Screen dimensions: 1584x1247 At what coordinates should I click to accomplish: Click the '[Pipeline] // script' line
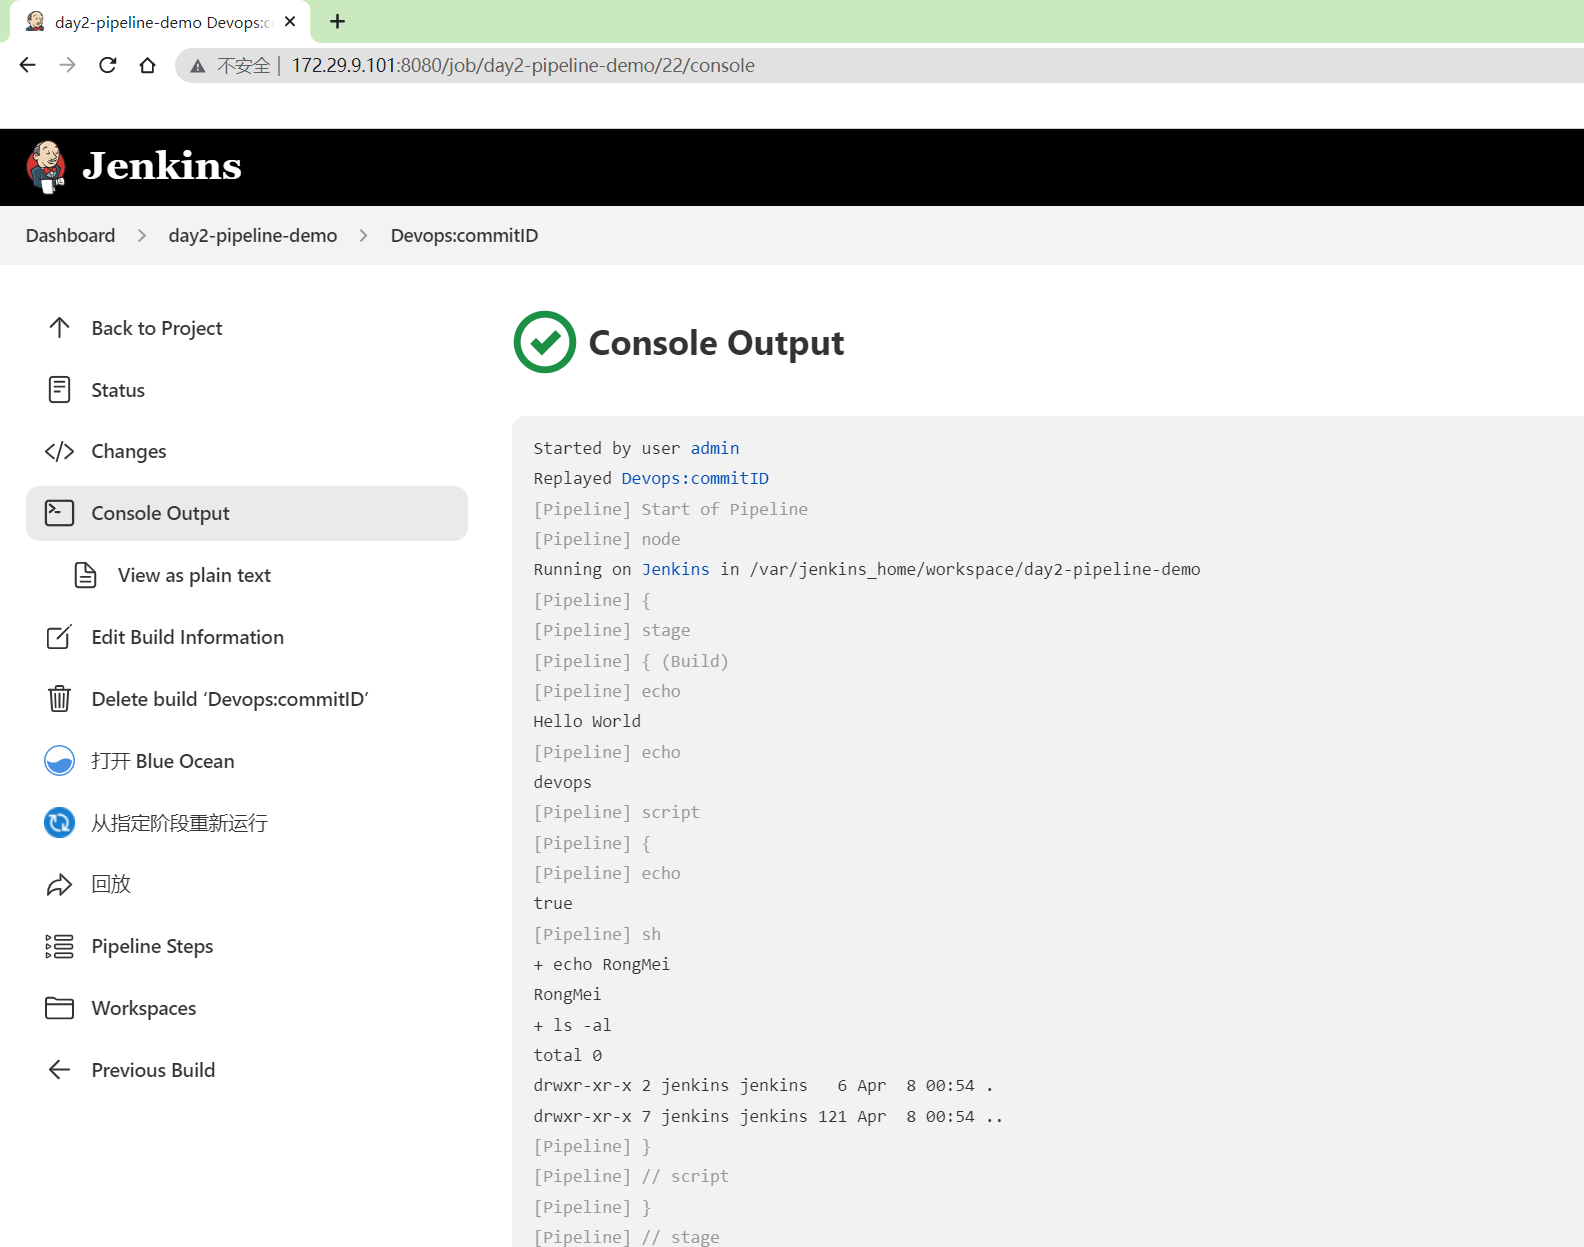tap(631, 1176)
